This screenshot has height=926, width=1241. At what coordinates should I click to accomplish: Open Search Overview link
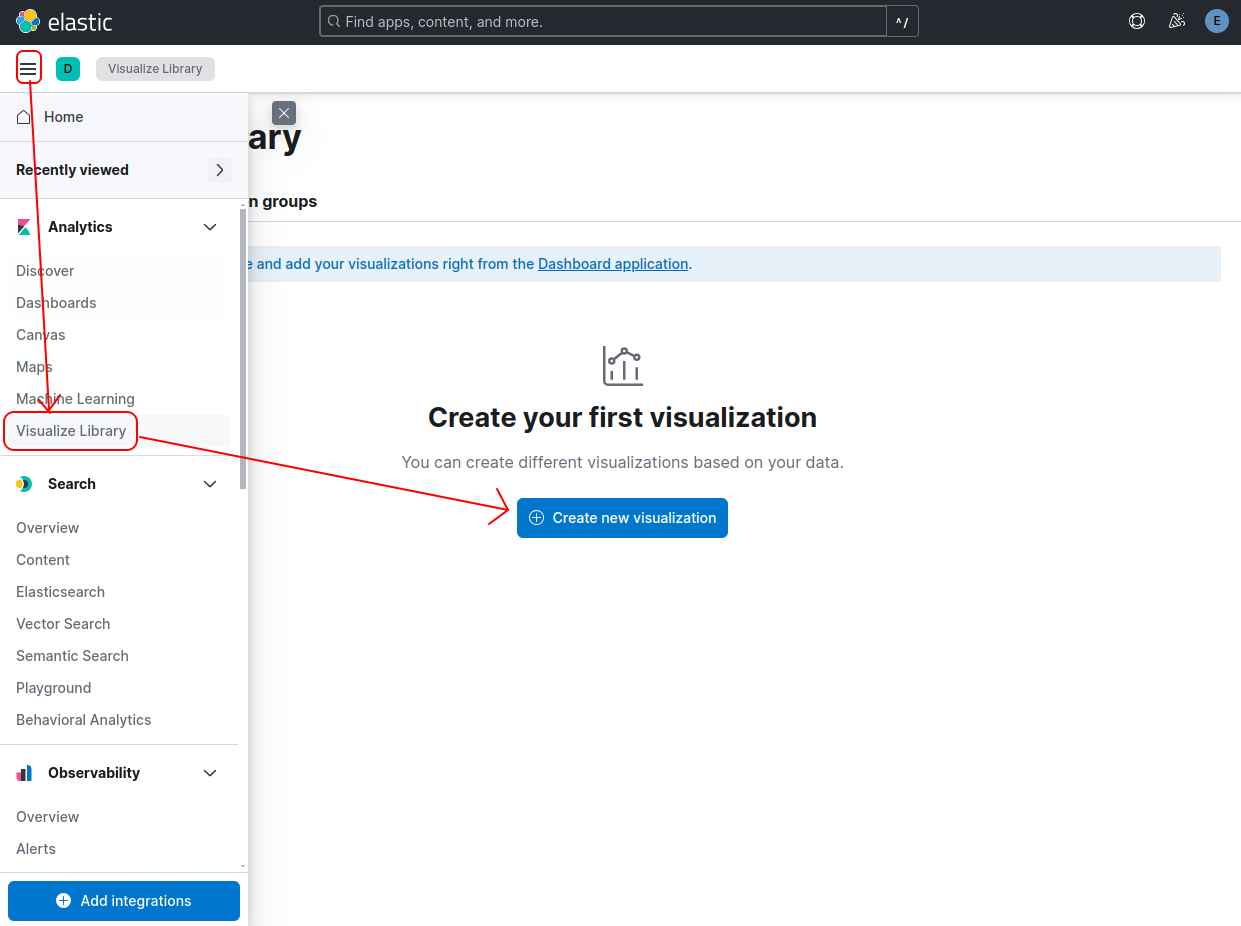(x=47, y=528)
